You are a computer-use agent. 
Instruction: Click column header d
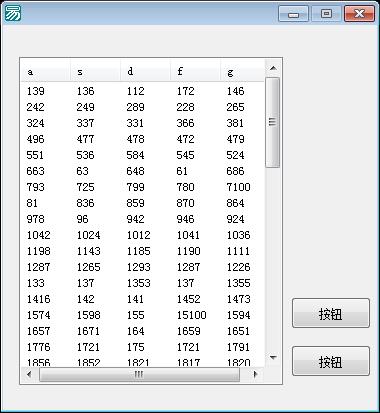tap(145, 71)
